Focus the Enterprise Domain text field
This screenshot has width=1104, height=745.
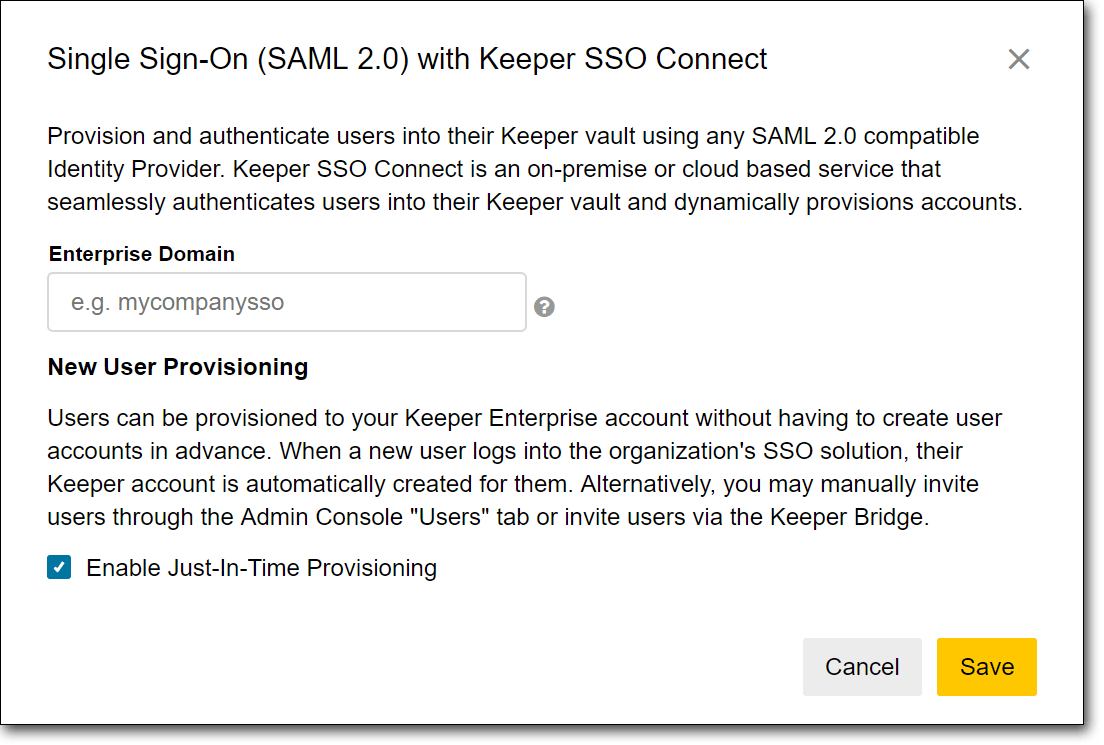(287, 302)
